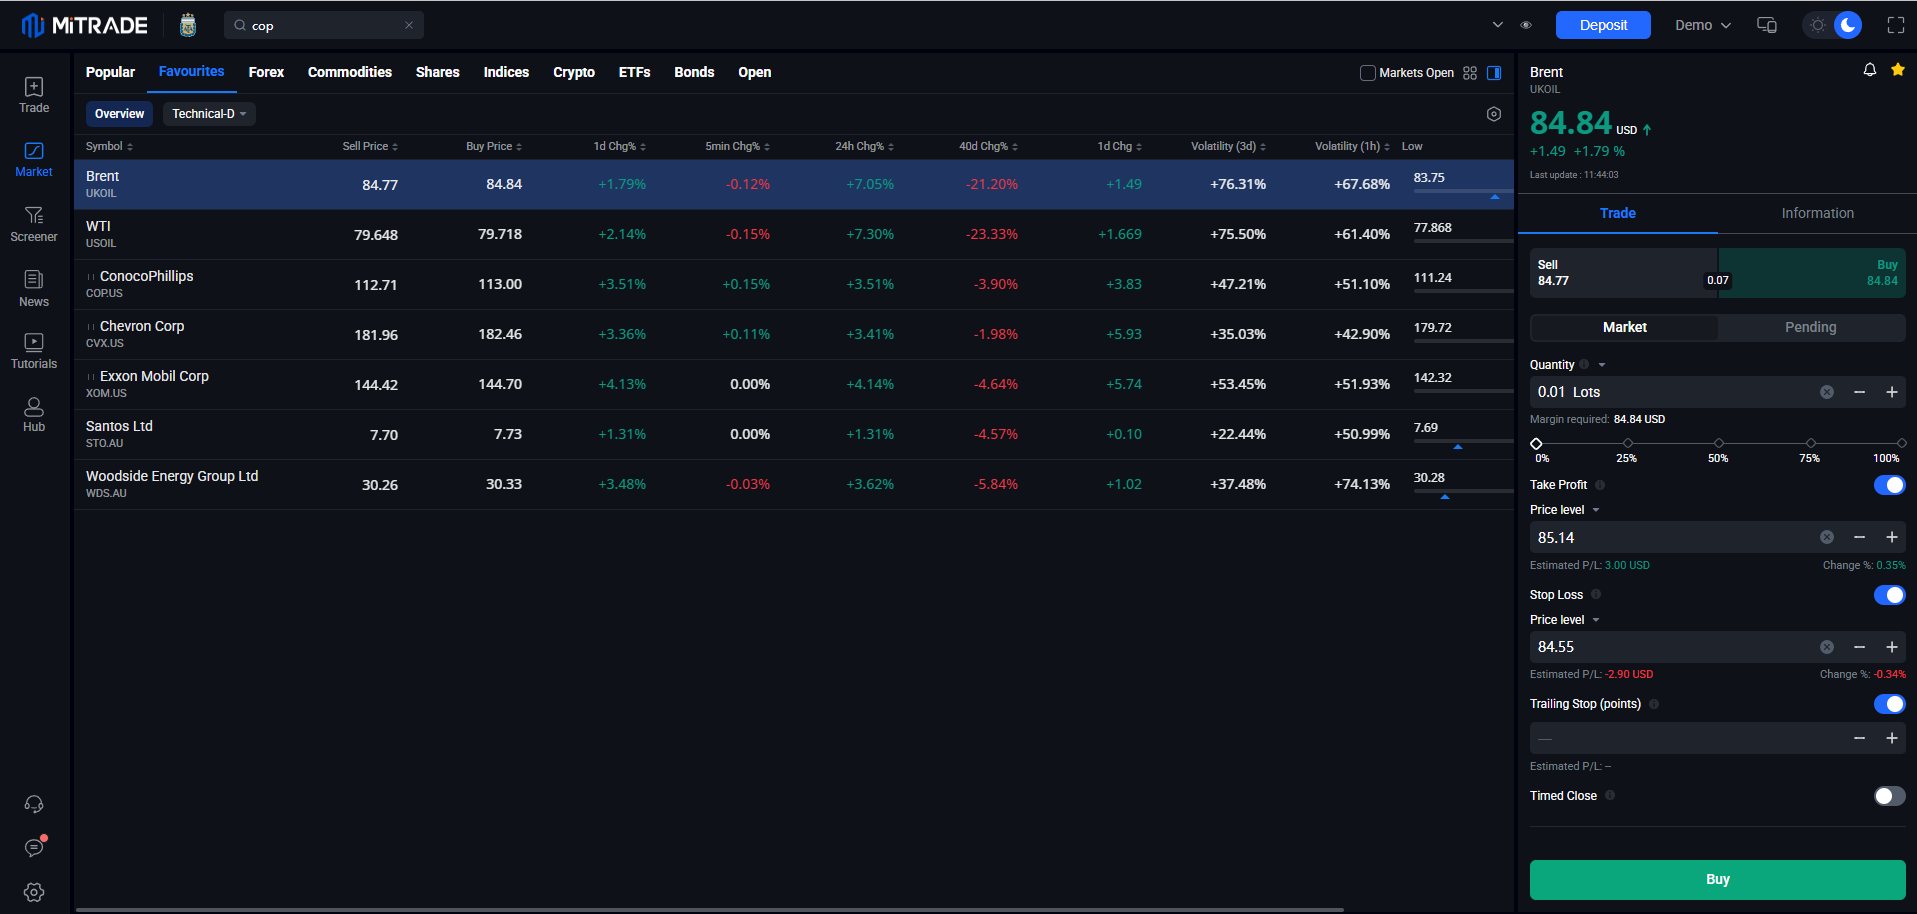Disable the Take Profit switch
The height and width of the screenshot is (914, 1917).
click(1889, 485)
